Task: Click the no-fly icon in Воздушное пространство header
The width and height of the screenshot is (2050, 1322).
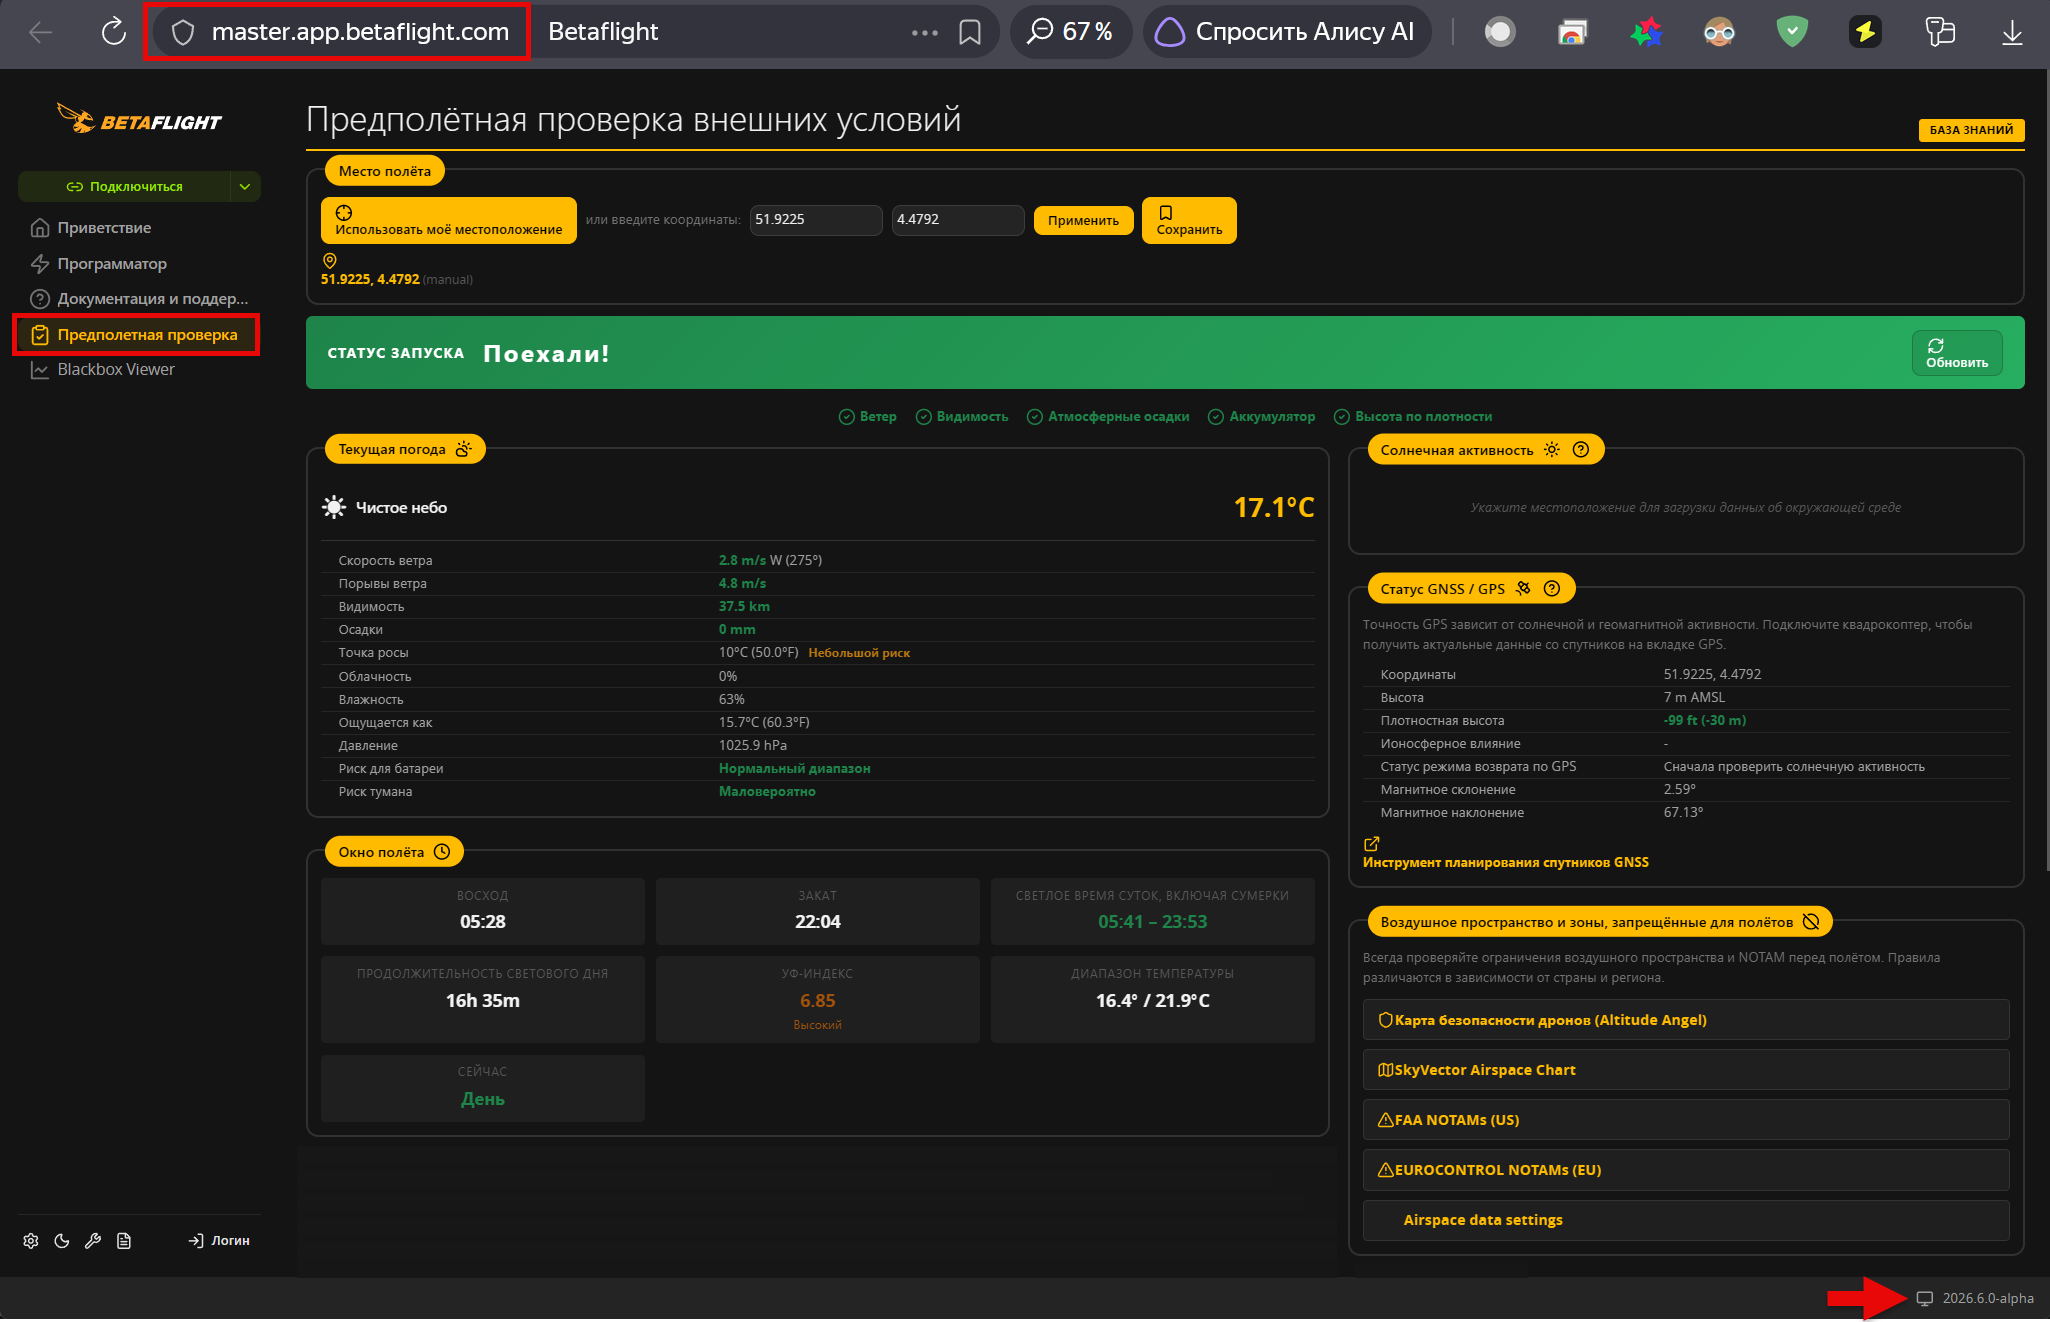Action: click(1811, 922)
